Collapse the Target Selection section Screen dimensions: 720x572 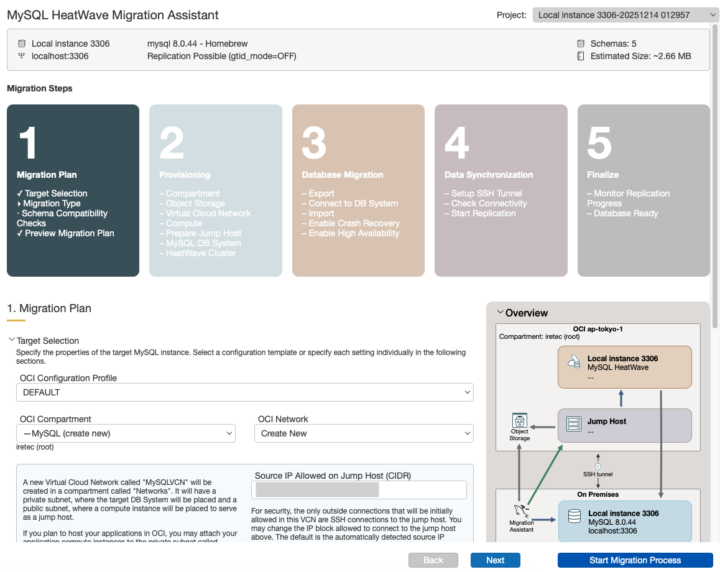[x=12, y=341]
